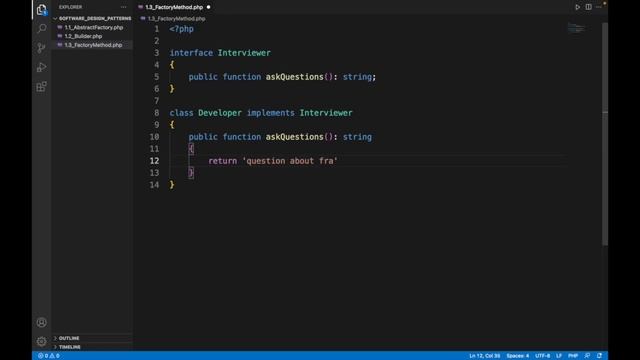Open the Search view in the activity bar
640x360 pixels.
click(x=42, y=28)
